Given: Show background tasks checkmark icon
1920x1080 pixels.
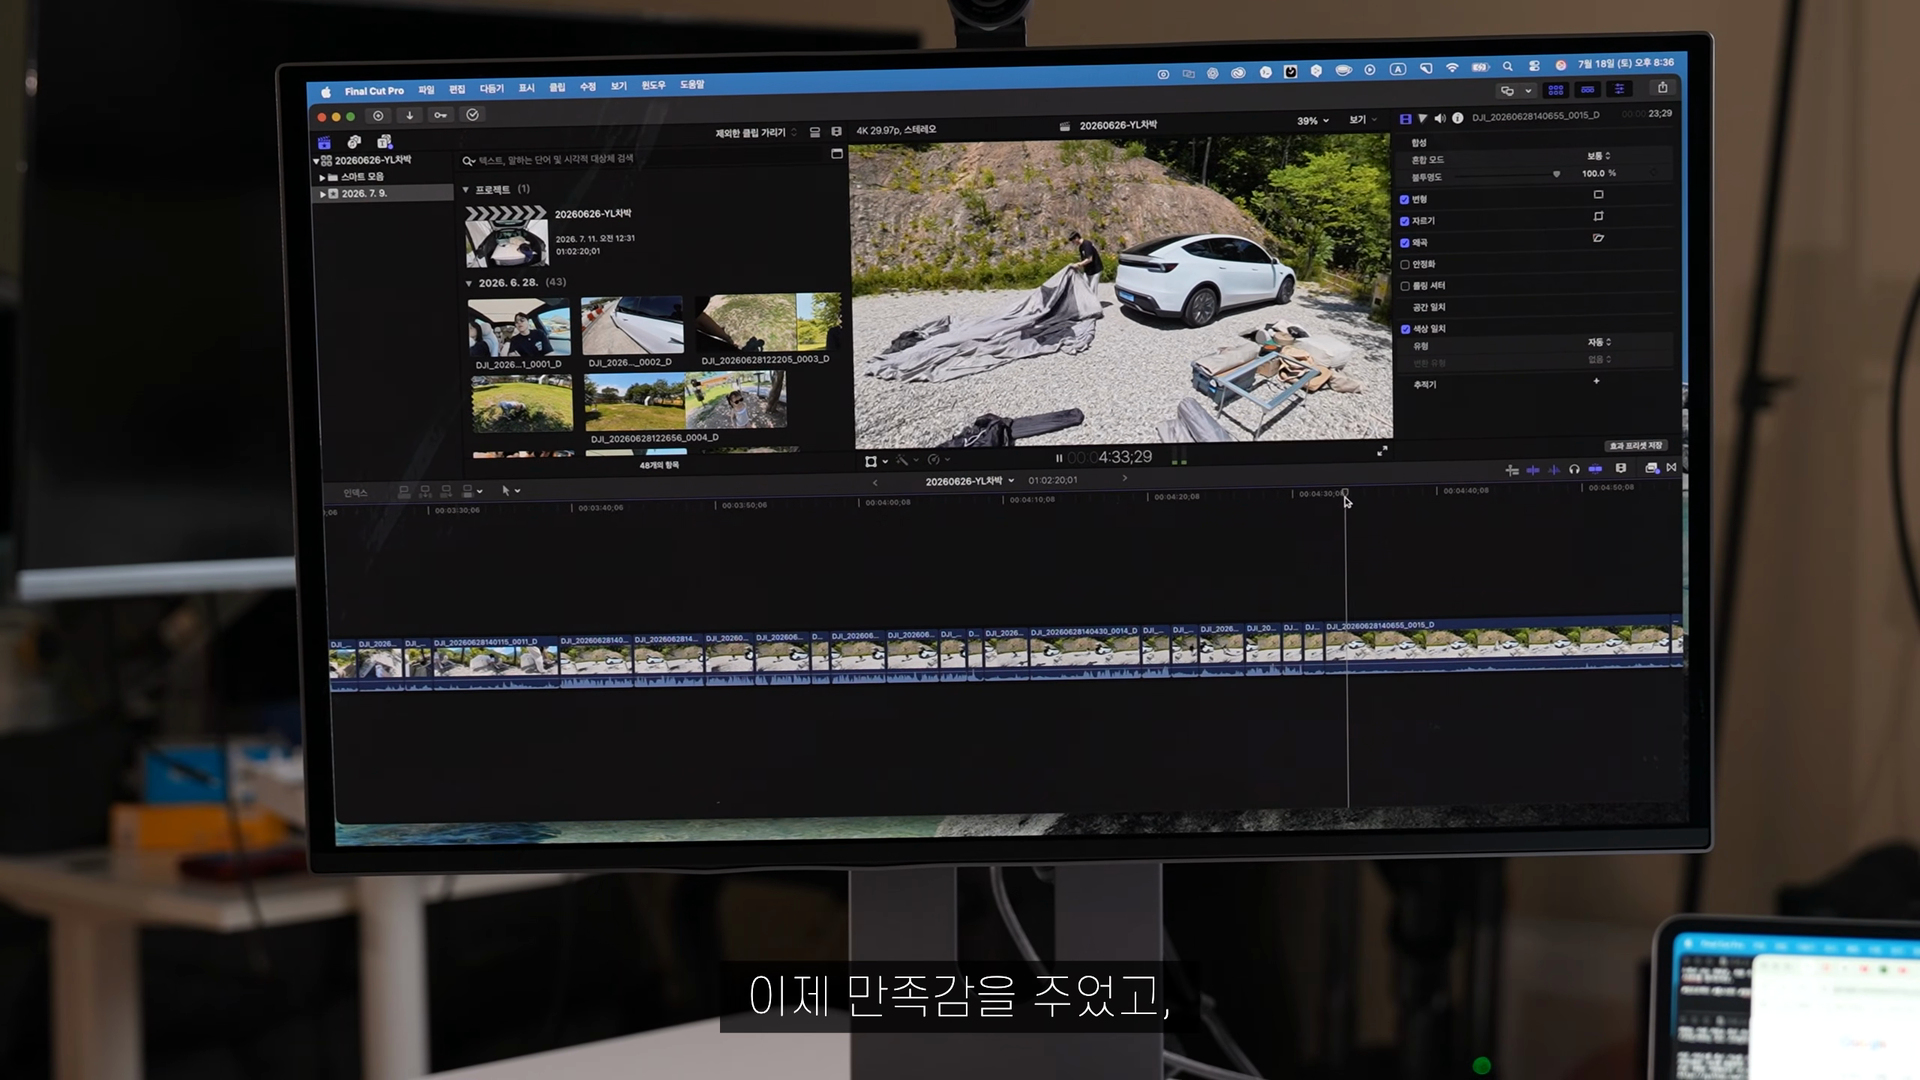Looking at the screenshot, I should click(x=473, y=115).
